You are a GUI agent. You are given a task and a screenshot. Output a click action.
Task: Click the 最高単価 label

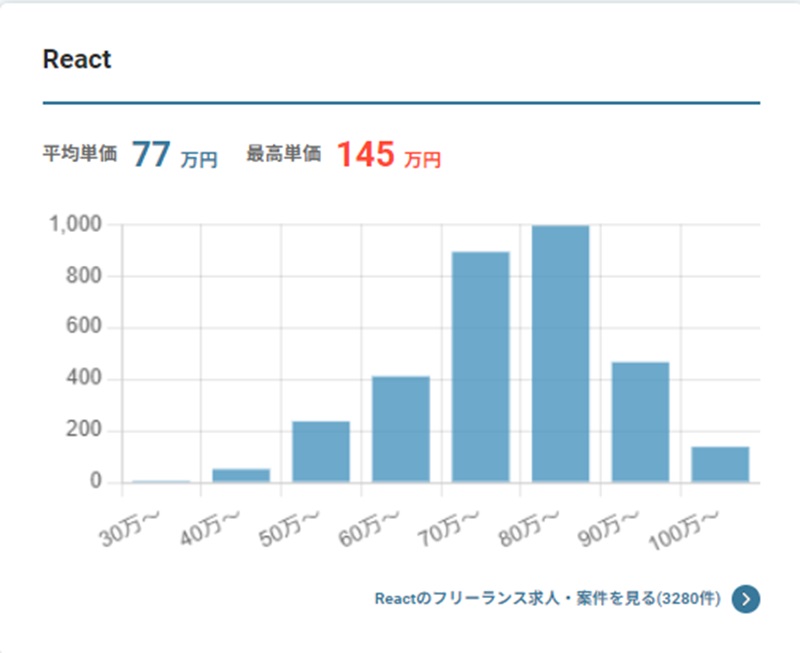point(283,154)
